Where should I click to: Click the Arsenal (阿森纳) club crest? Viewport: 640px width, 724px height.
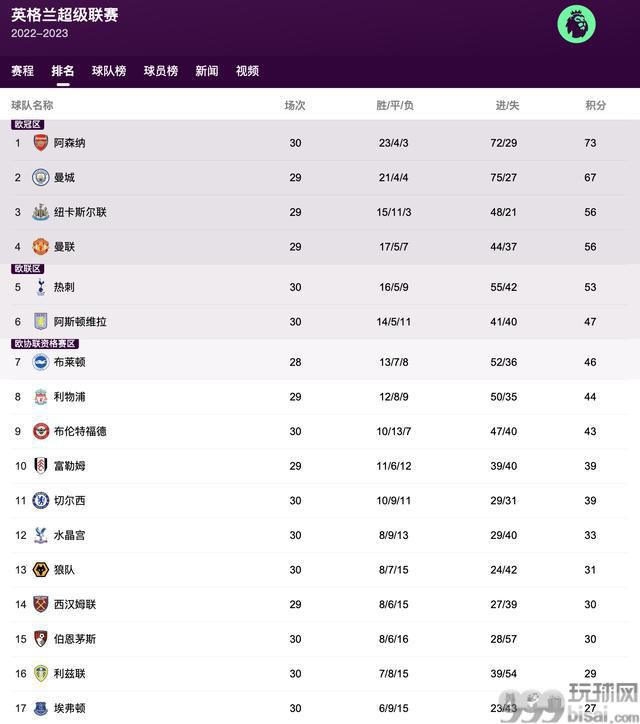[x=41, y=143]
